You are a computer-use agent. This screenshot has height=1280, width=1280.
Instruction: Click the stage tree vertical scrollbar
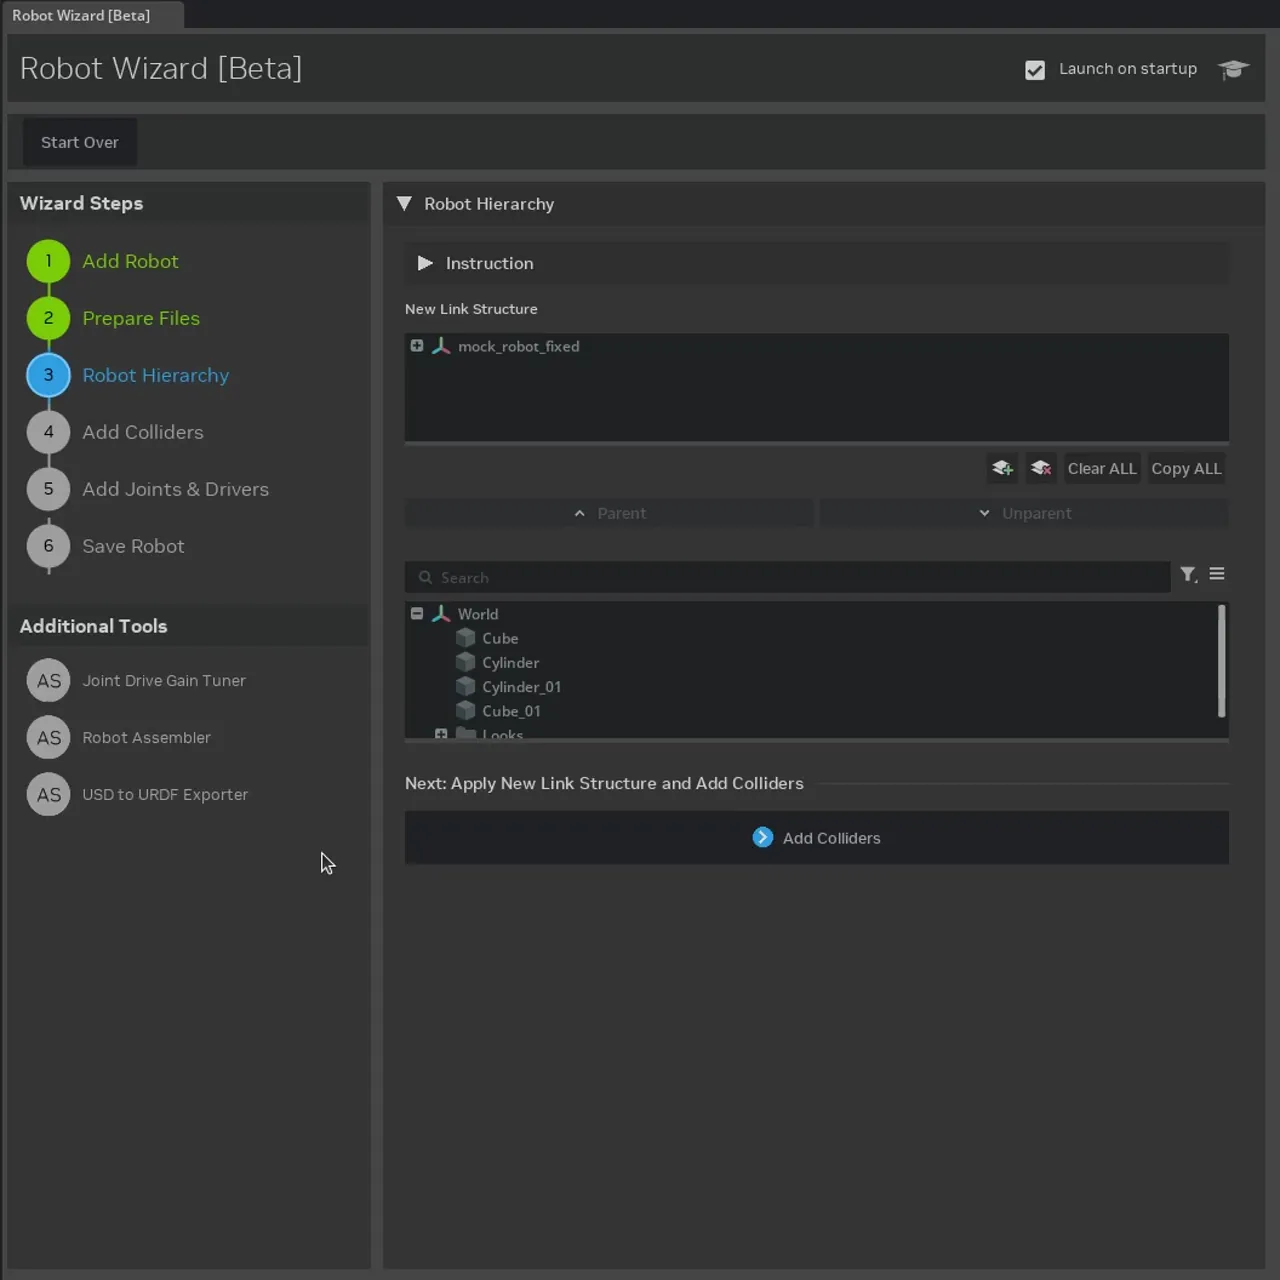pos(1221,661)
